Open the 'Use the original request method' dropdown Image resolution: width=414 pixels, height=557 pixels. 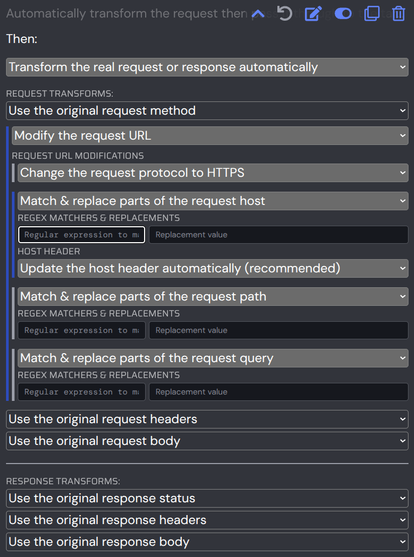click(x=207, y=110)
